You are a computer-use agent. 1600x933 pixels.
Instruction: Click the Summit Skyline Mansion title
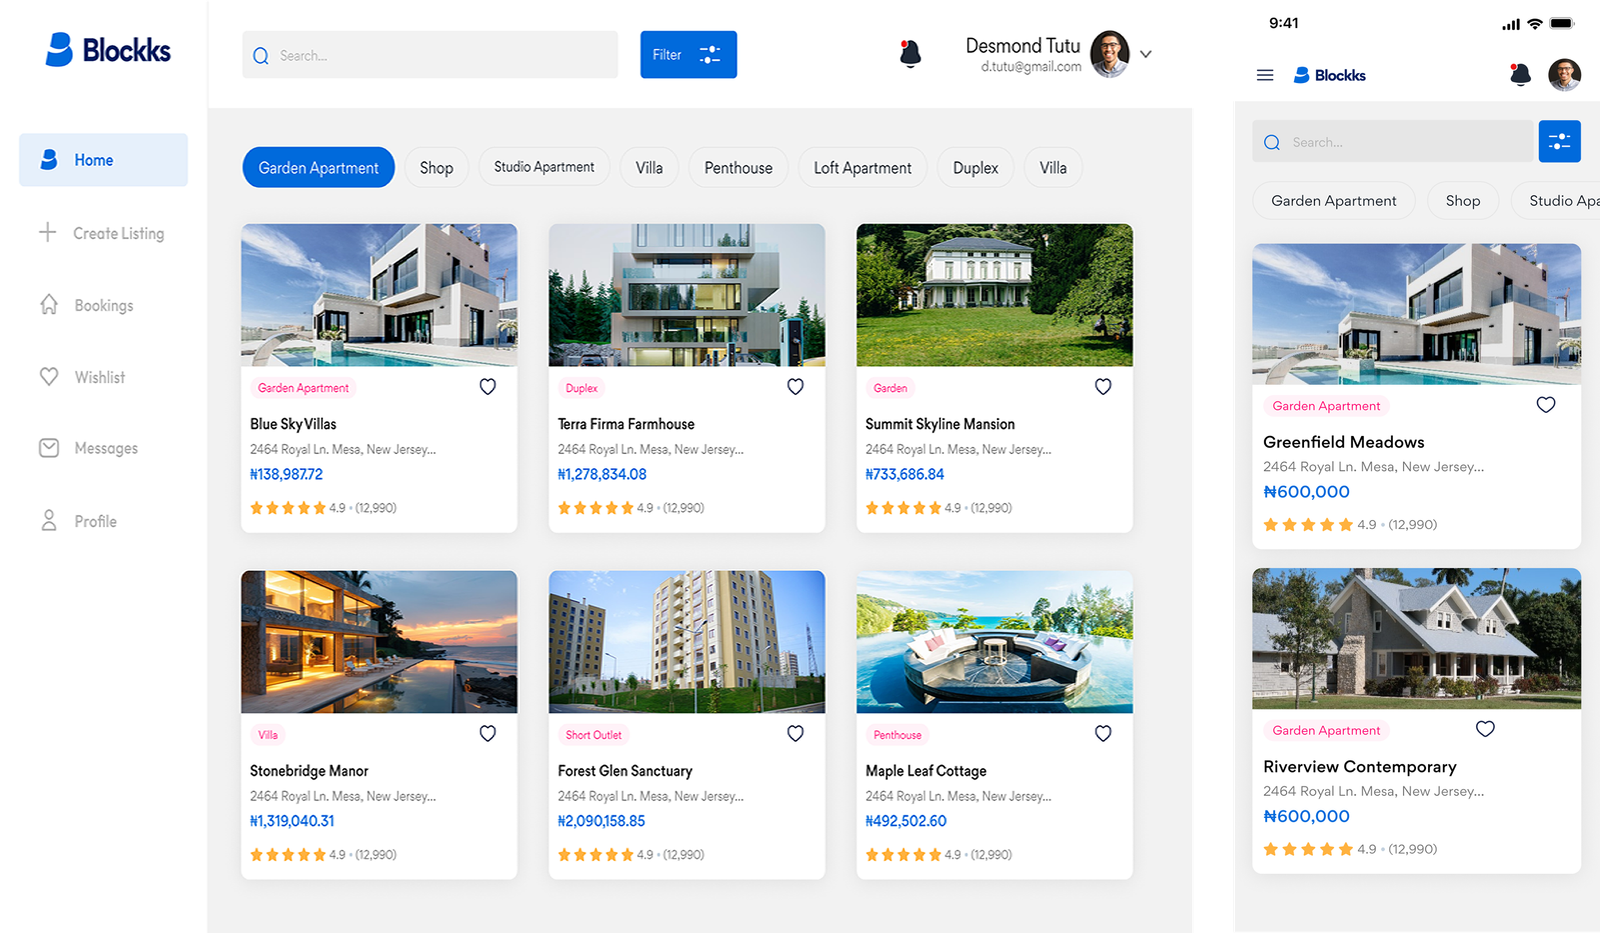coord(940,424)
